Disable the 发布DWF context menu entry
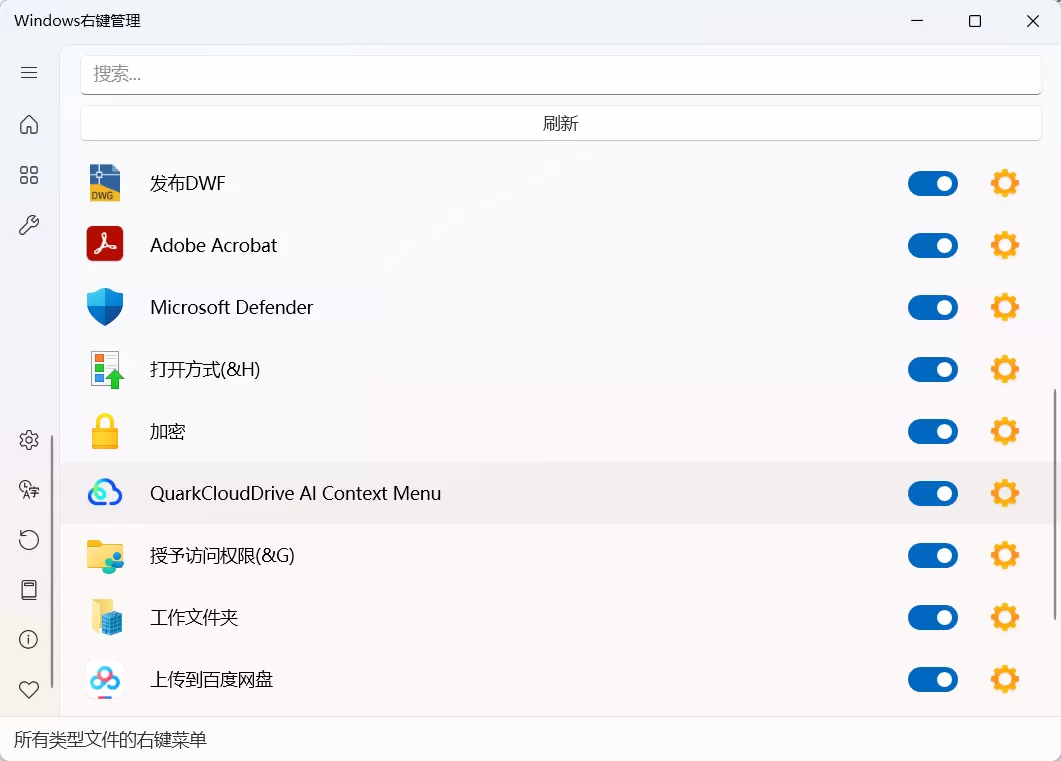This screenshot has width=1061, height=761. coord(932,183)
